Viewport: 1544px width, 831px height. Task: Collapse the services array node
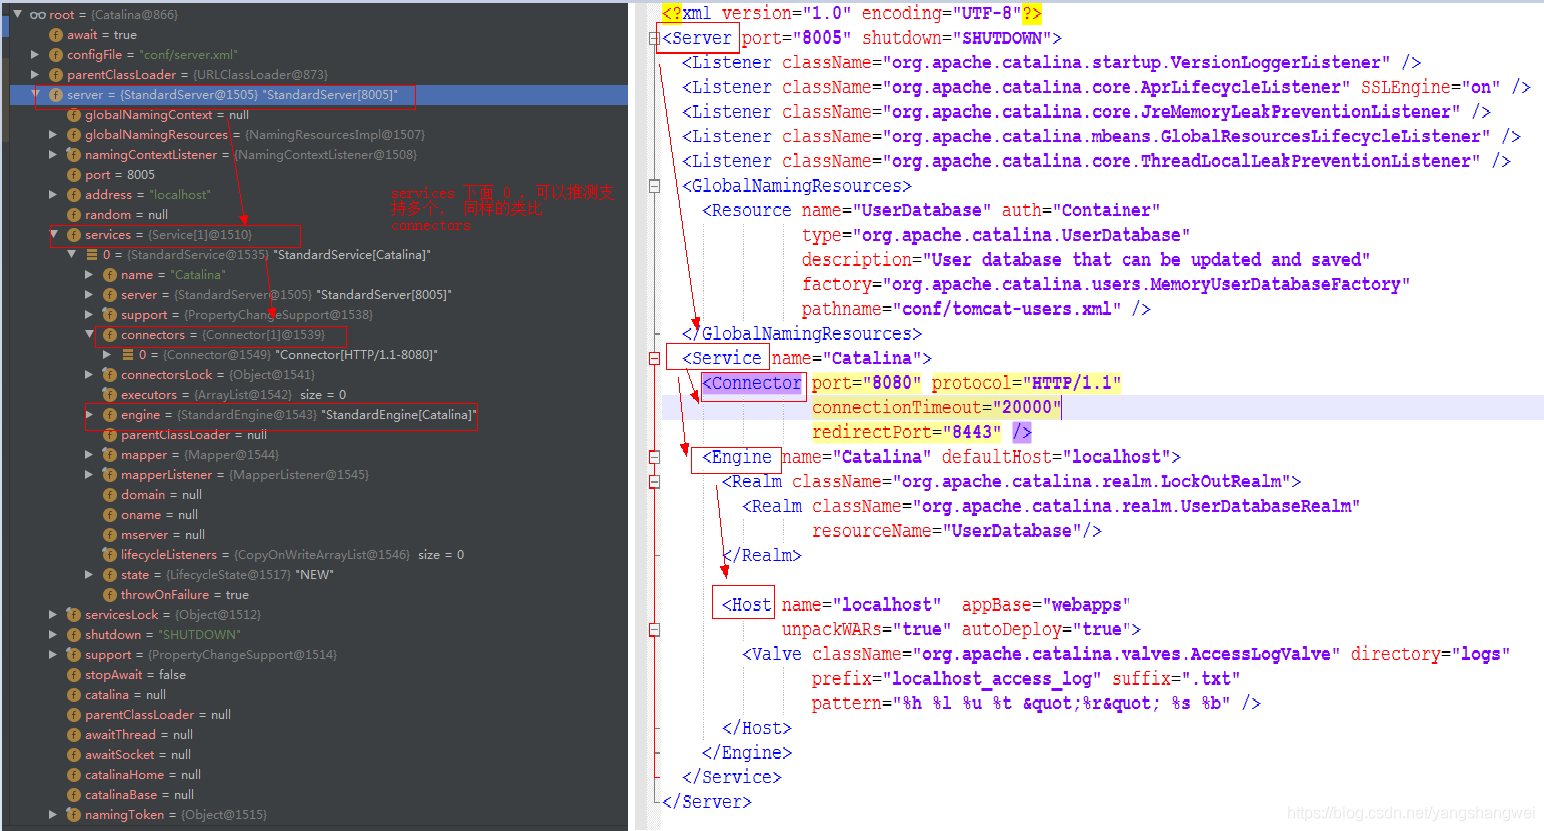53,235
